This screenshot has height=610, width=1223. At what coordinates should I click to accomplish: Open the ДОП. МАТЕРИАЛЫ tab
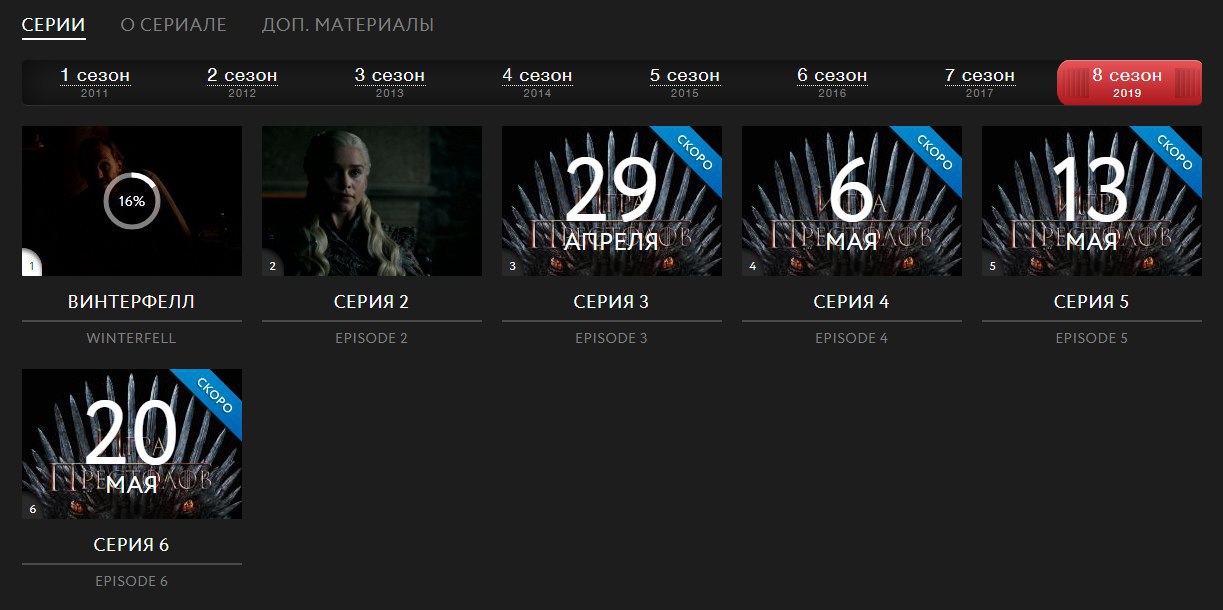pyautogui.click(x=348, y=25)
